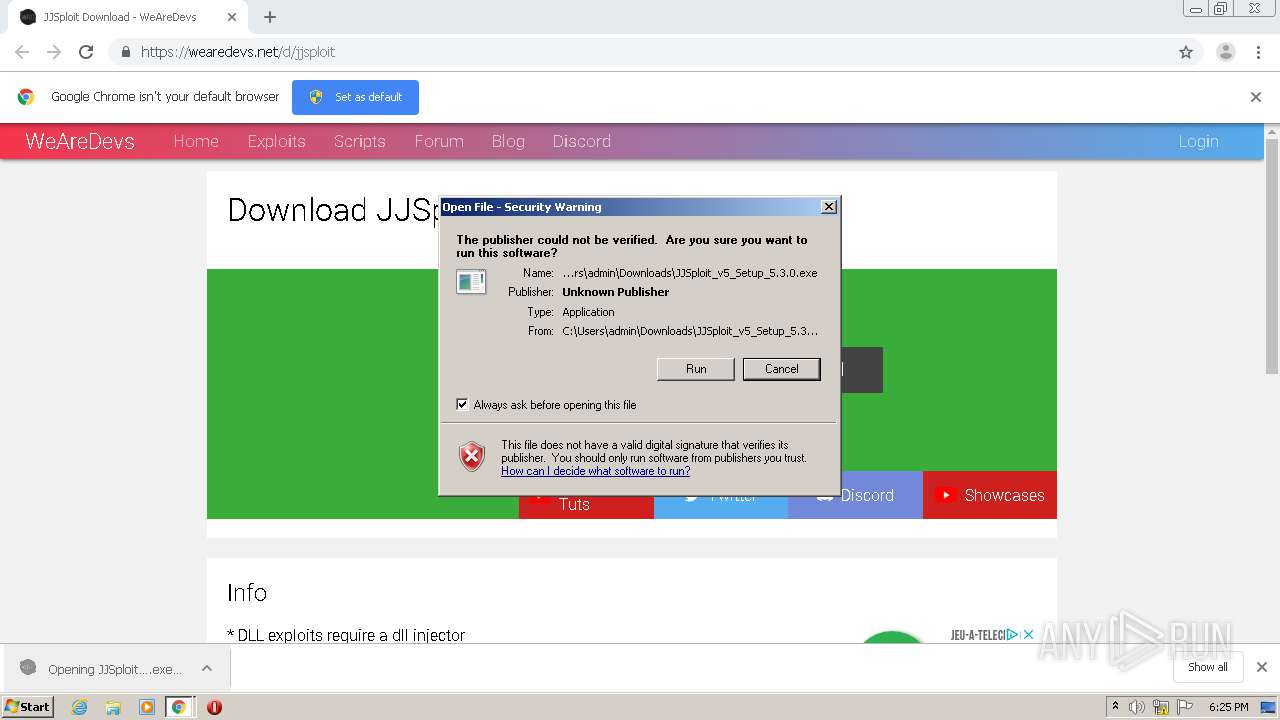Screen dimensions: 1280x720
Task: Click Chrome taskbar icon
Action: coord(179,707)
